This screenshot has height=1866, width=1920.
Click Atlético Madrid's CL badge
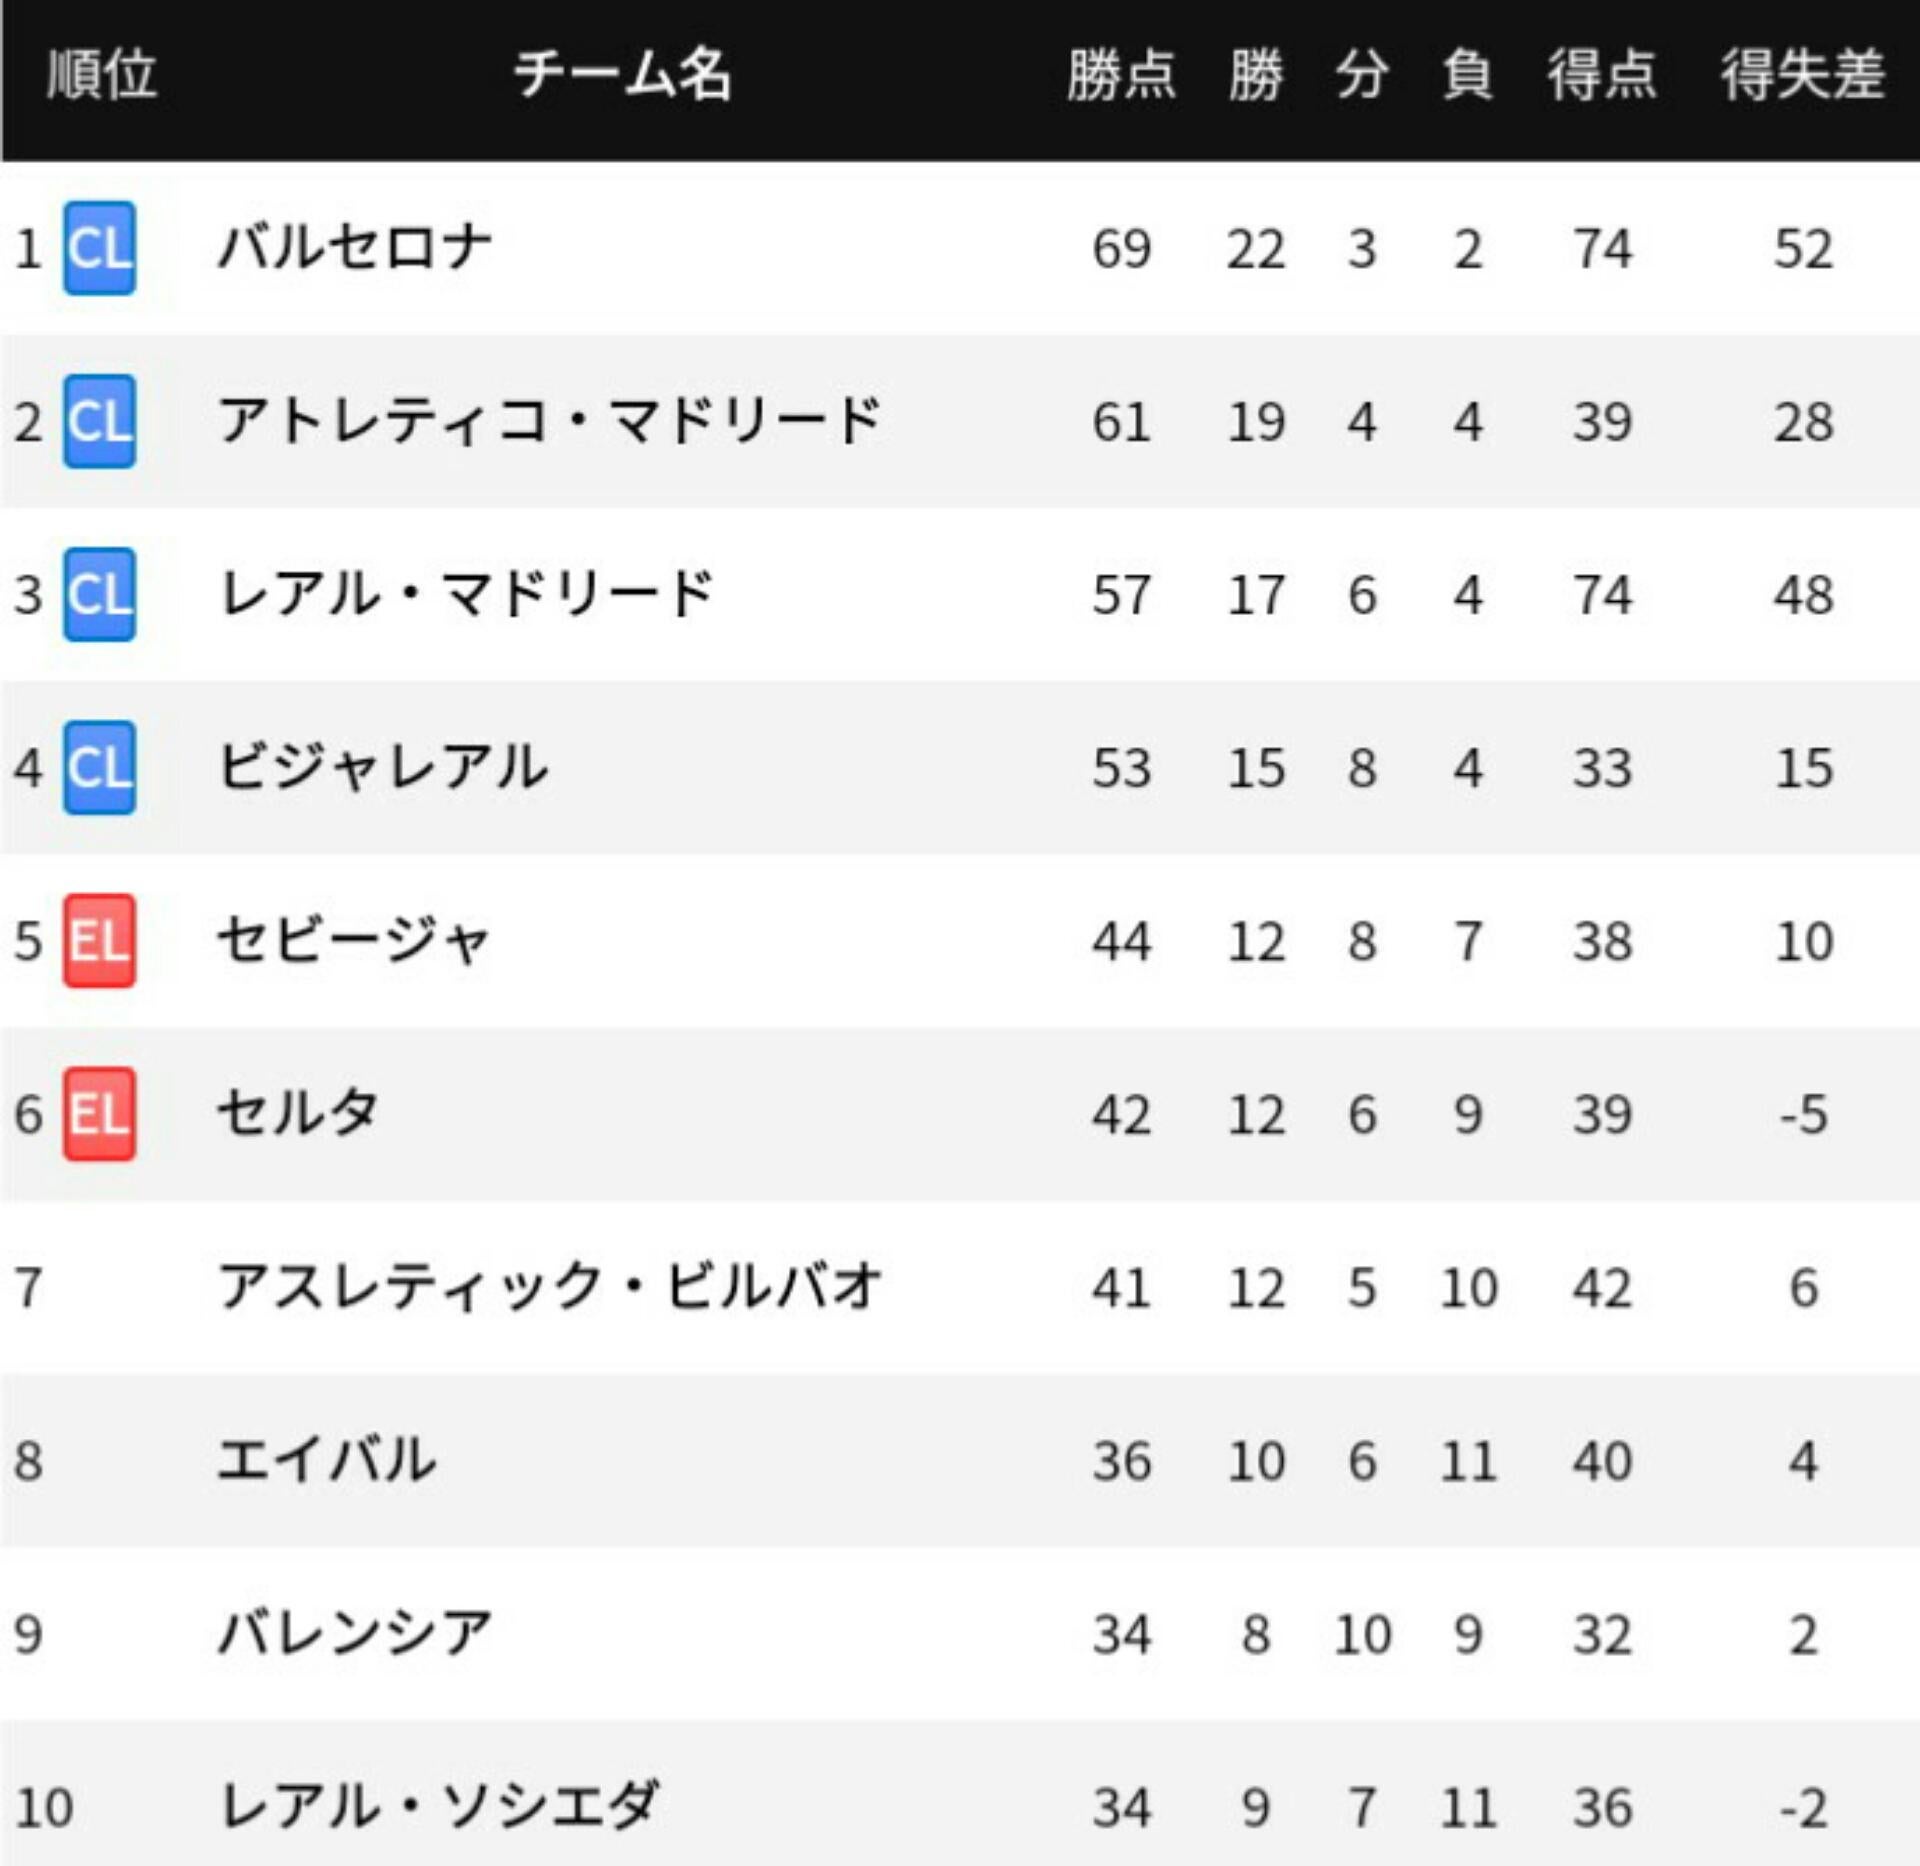[x=99, y=421]
